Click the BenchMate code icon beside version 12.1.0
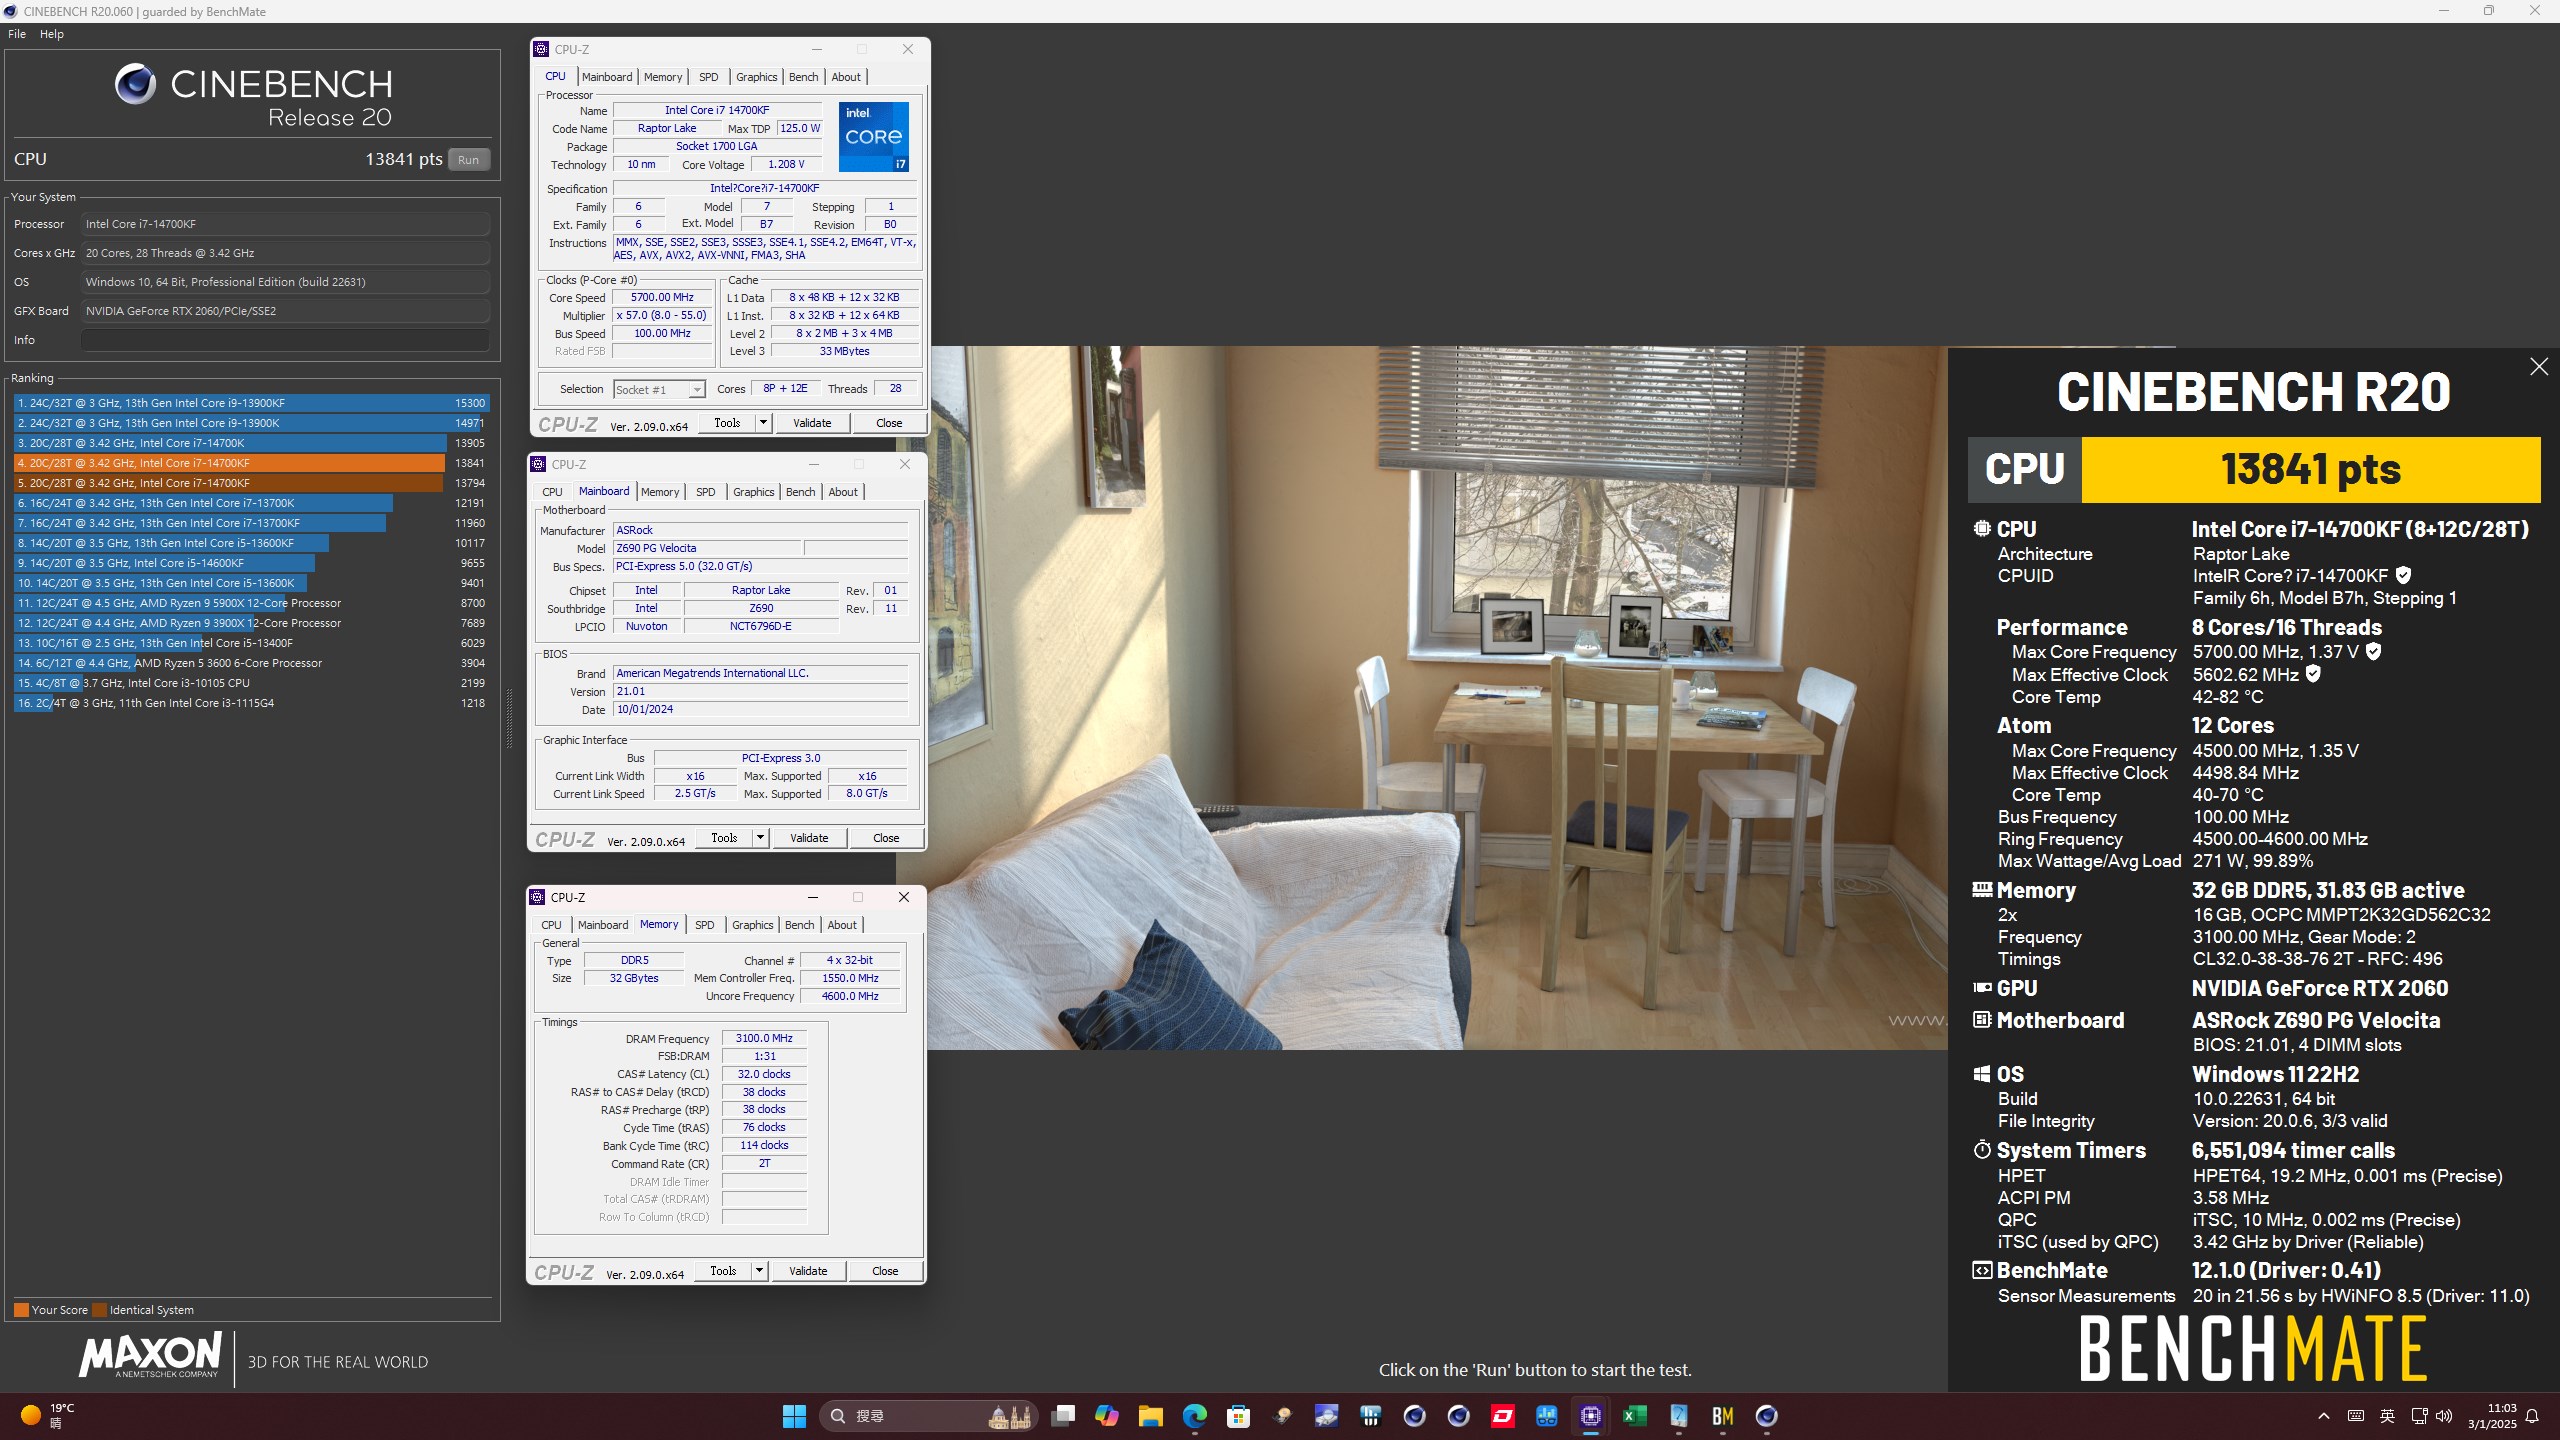 (x=1982, y=1270)
